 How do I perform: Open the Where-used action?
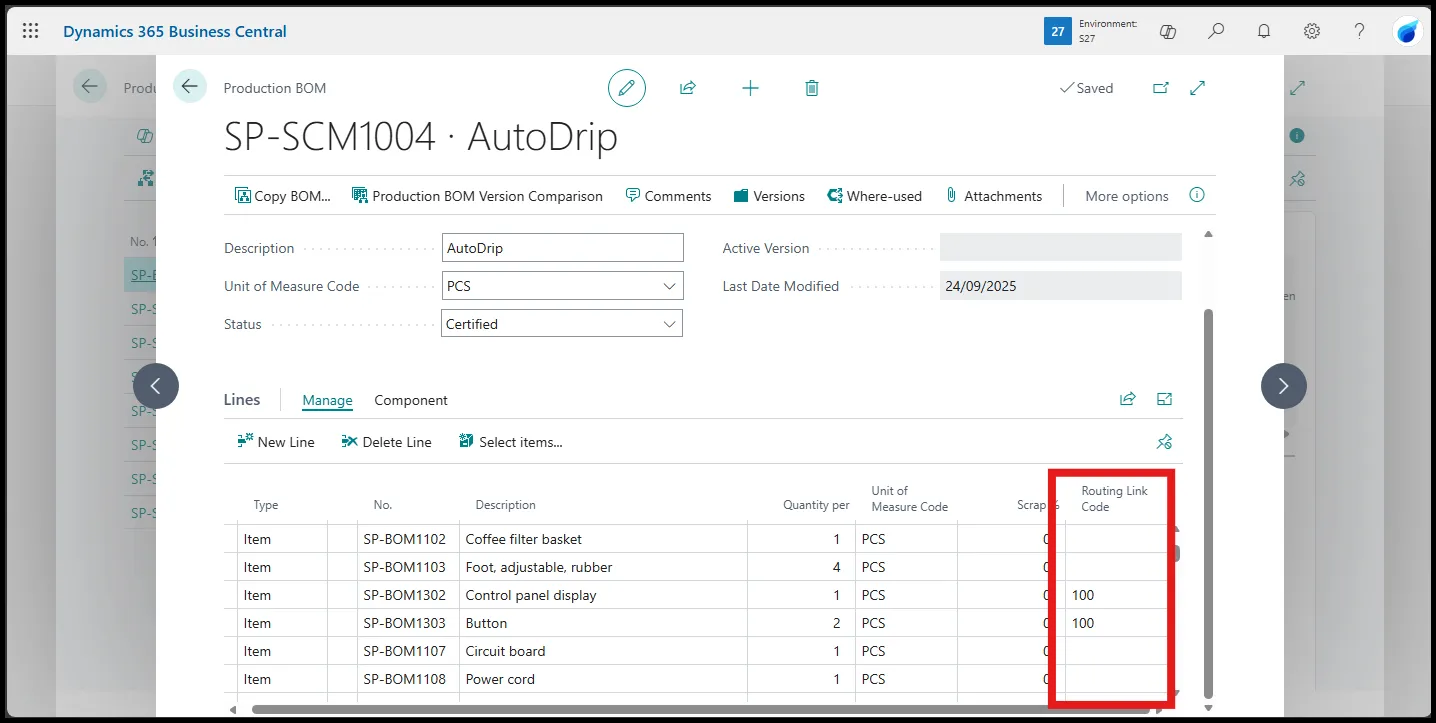click(x=875, y=196)
